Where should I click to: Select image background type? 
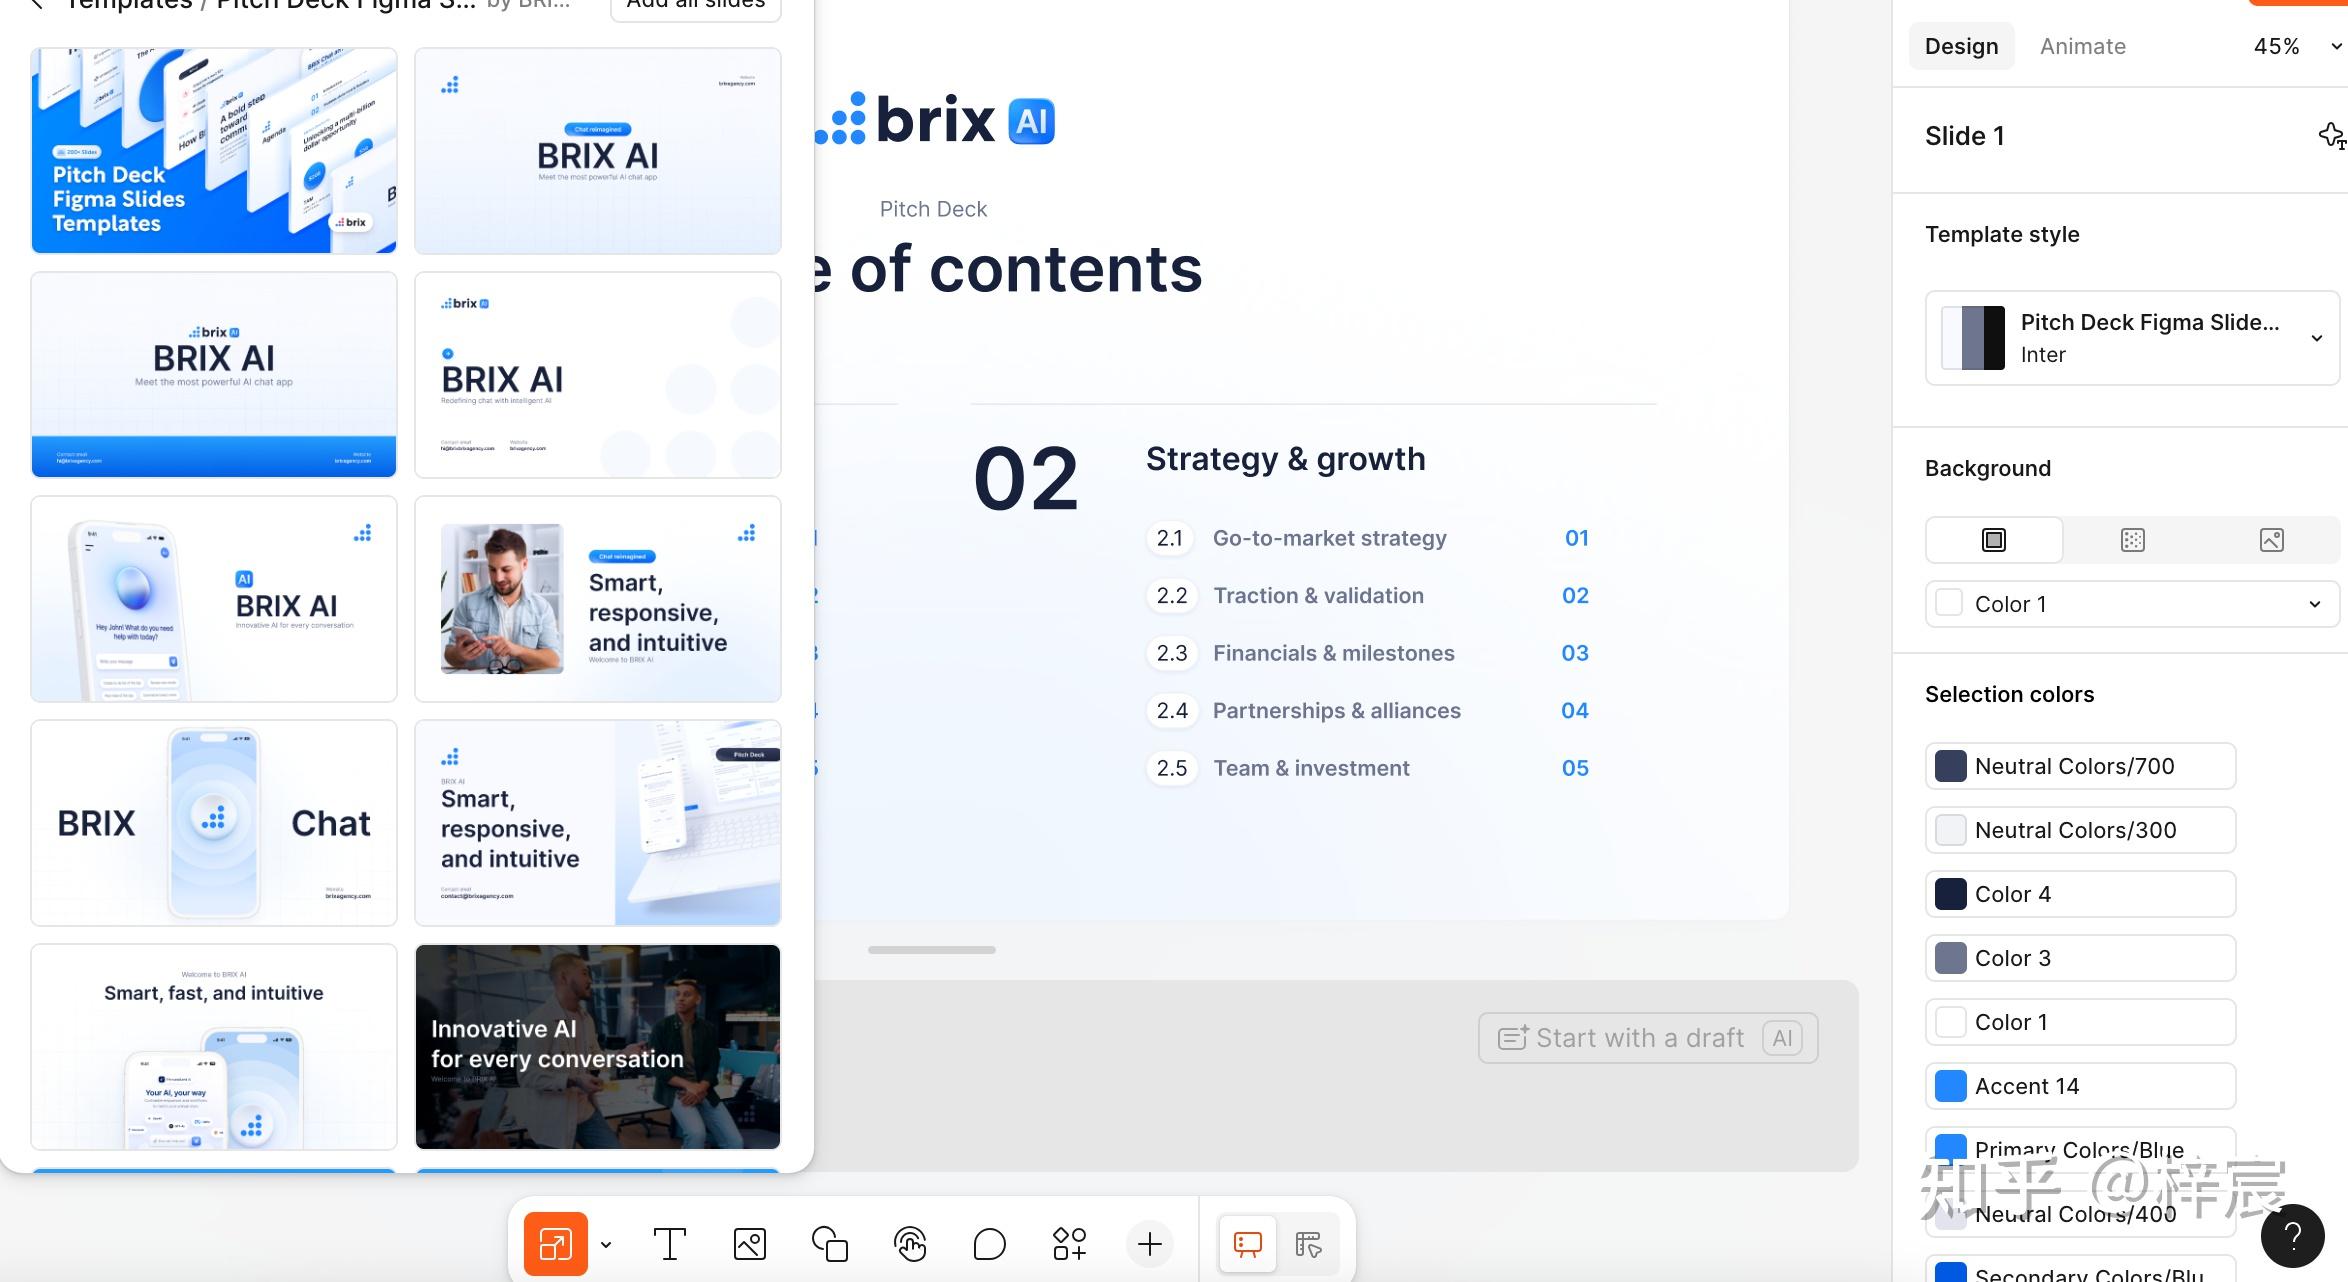2271,540
